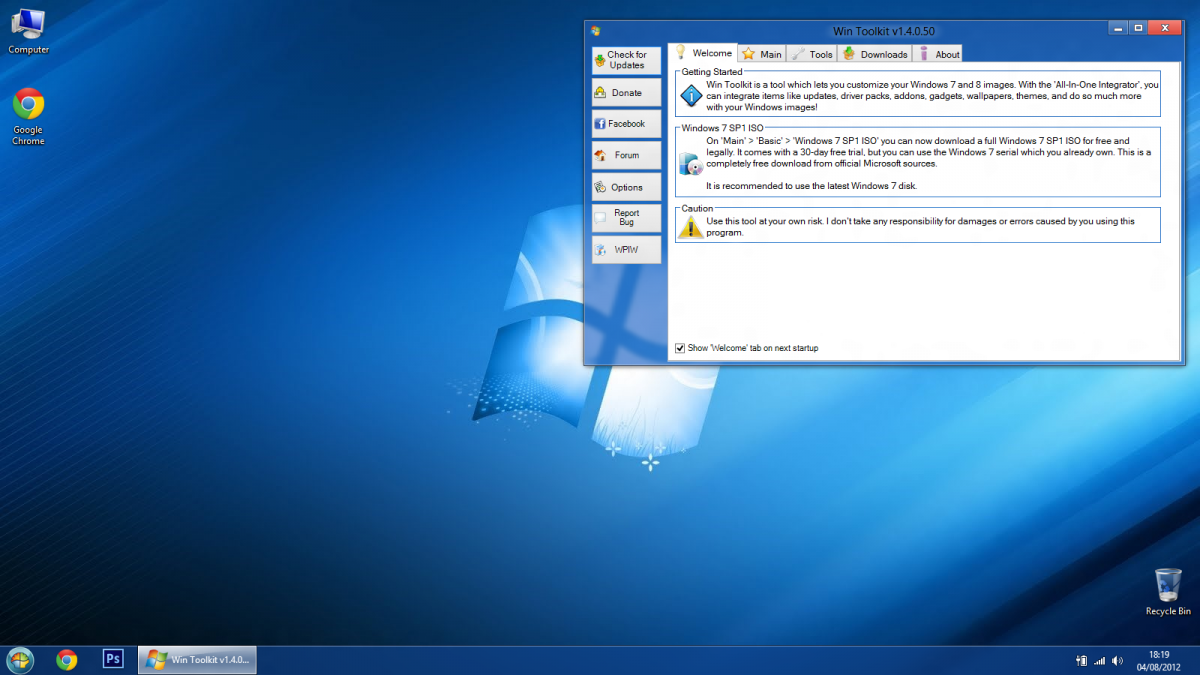Click the volume speaker tray icon
This screenshot has height=675, width=1200.
[1117, 660]
